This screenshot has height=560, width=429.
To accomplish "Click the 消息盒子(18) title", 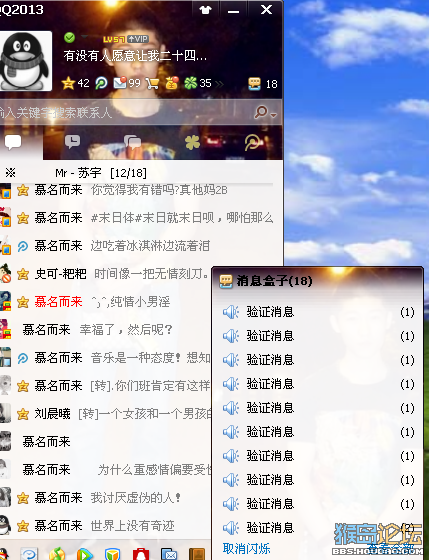I will (274, 281).
